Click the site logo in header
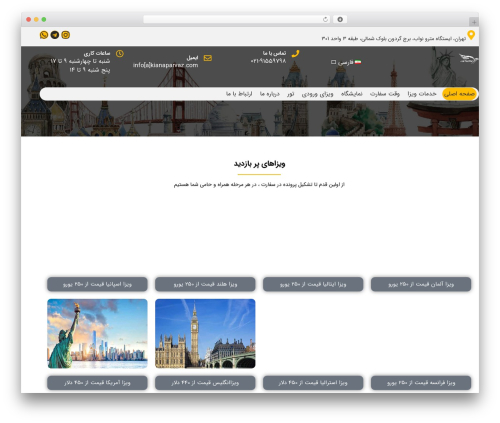This screenshot has width=500, height=423. pos(468,59)
